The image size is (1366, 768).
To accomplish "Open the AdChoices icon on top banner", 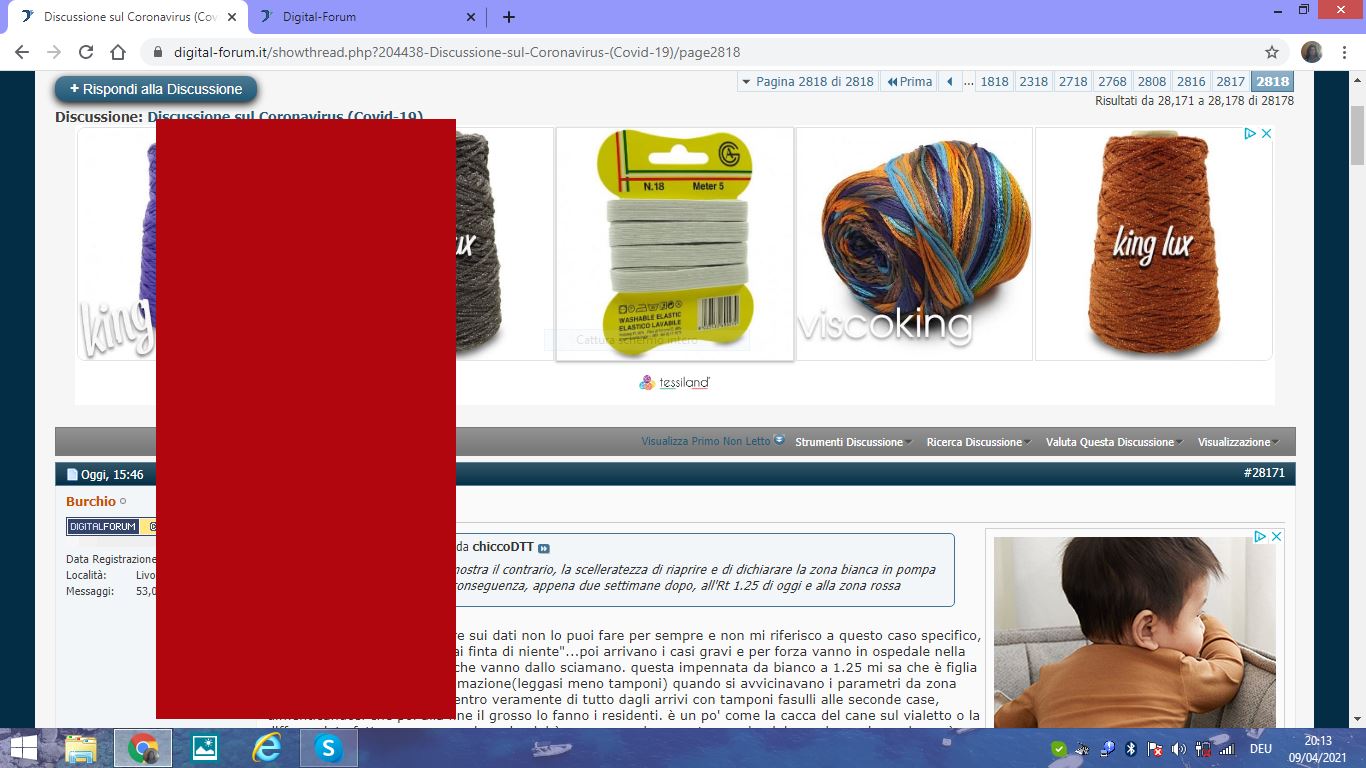I will (1250, 134).
